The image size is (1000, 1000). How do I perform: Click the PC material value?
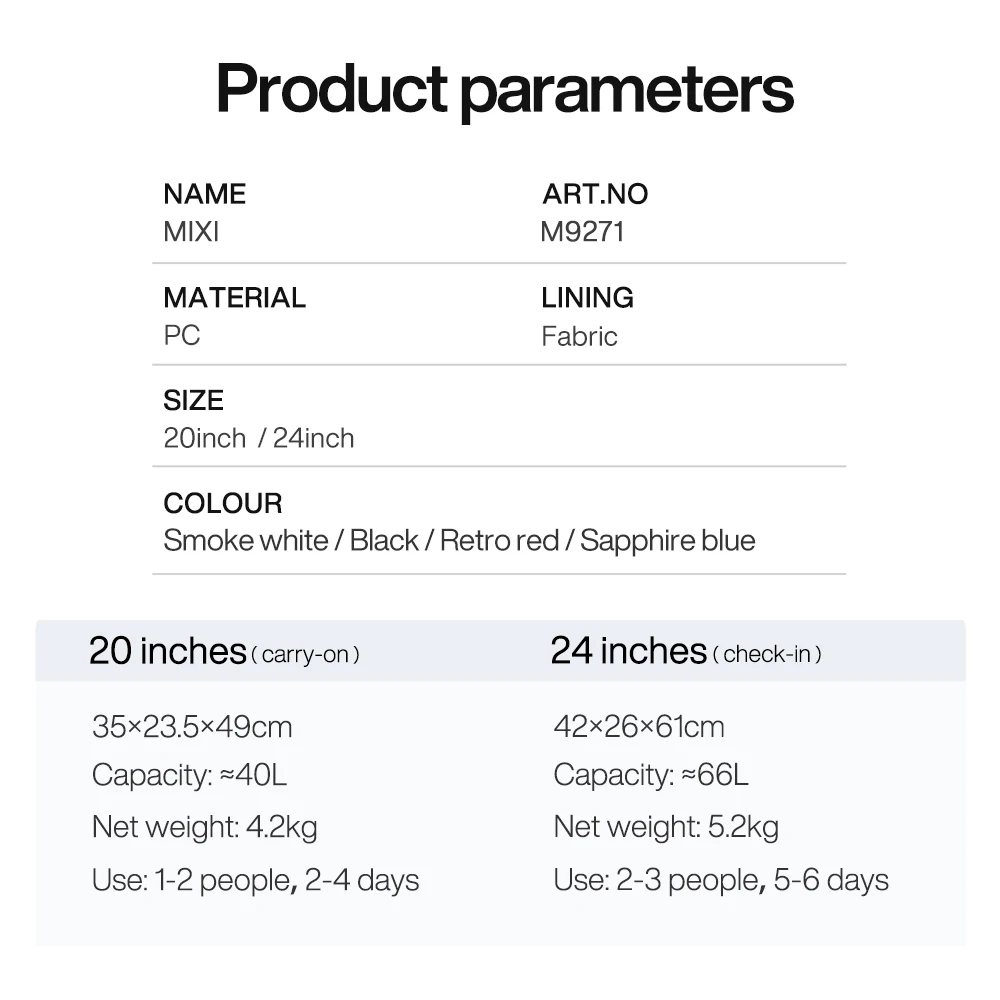(182, 335)
